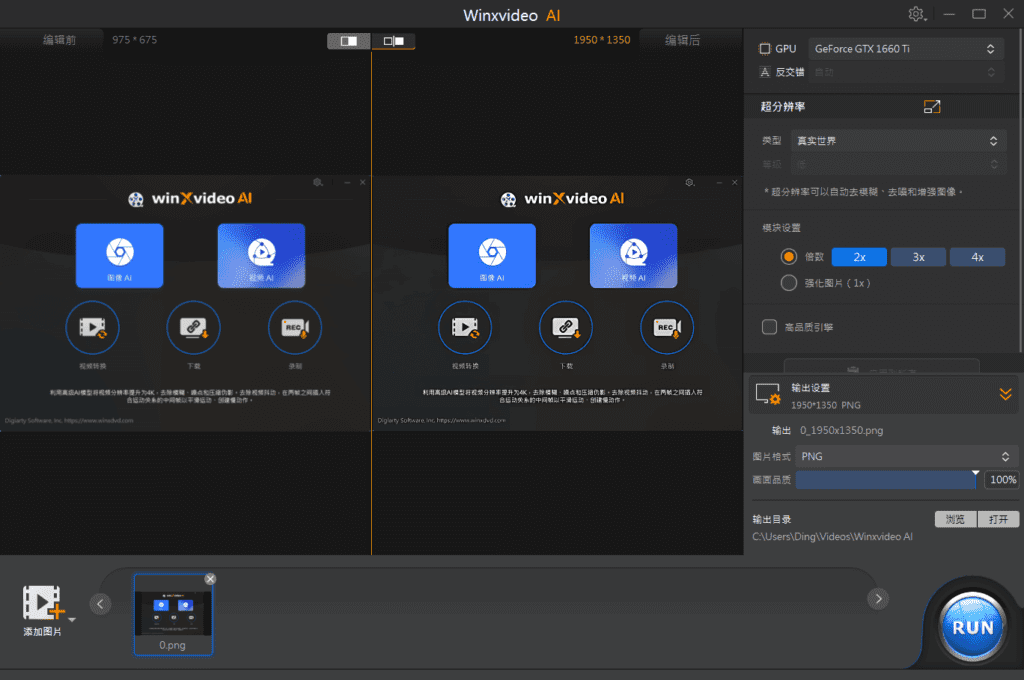Click the 下载 icon in right preview
The height and width of the screenshot is (680, 1024).
(566, 327)
